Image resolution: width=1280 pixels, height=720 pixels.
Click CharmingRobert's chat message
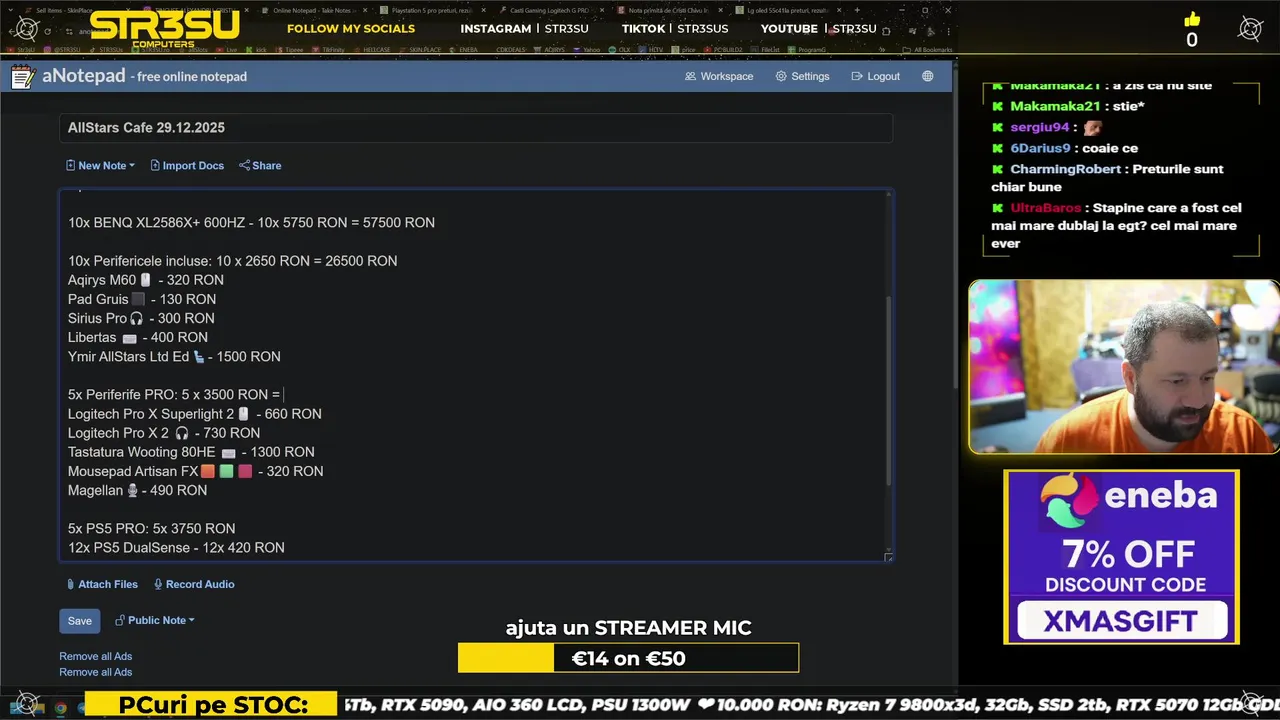coord(1107,178)
